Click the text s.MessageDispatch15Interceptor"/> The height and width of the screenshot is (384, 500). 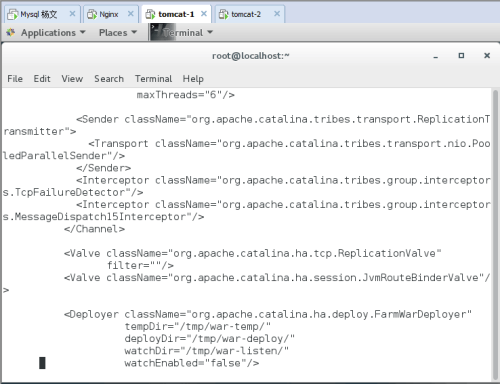[x=103, y=217]
